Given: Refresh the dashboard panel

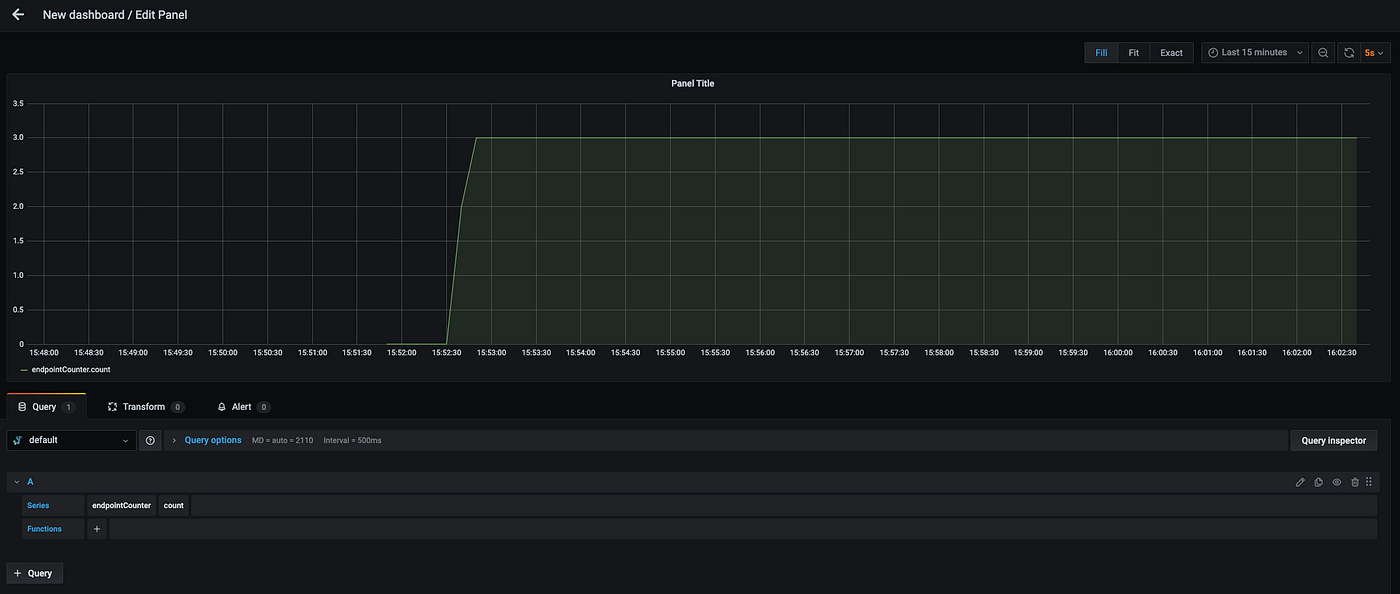Looking at the screenshot, I should pos(1349,52).
